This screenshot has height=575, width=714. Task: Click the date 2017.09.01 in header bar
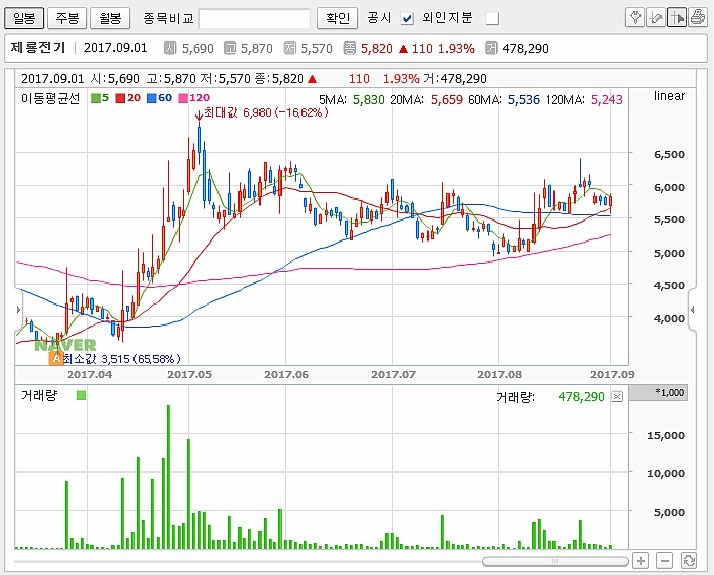pos(116,48)
